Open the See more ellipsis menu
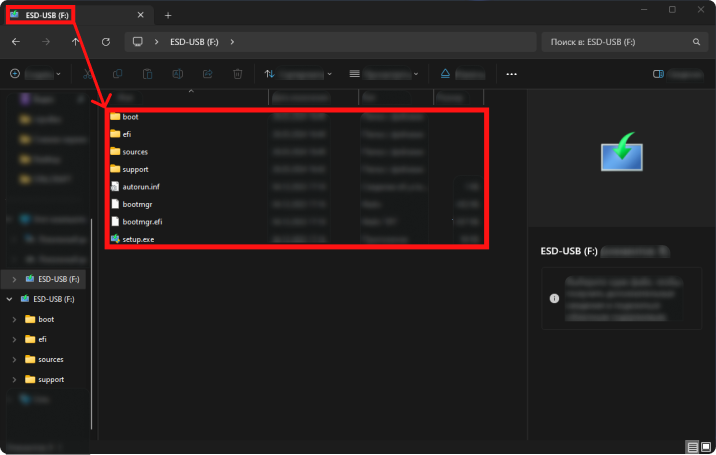The height and width of the screenshot is (455, 716). (x=512, y=74)
